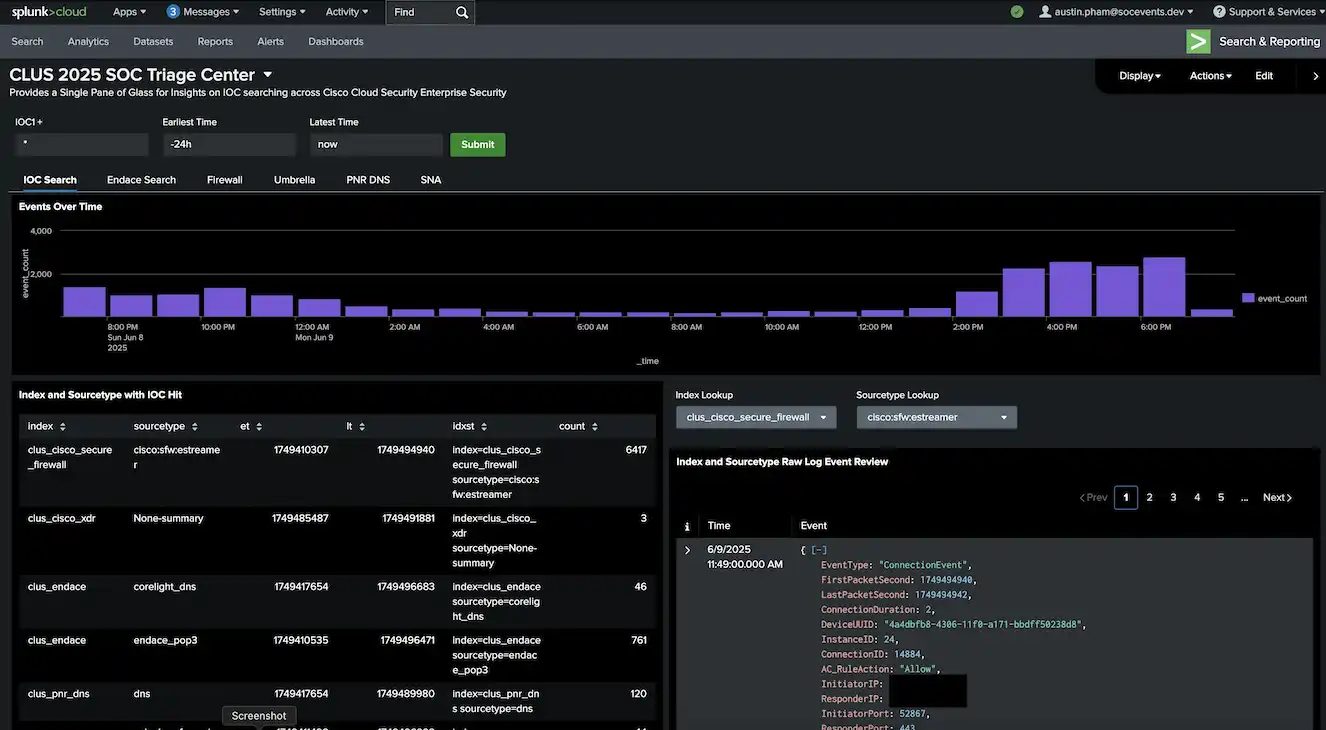Click the green health status checkmark icon
Image resolution: width=1326 pixels, height=730 pixels.
pos(1016,11)
